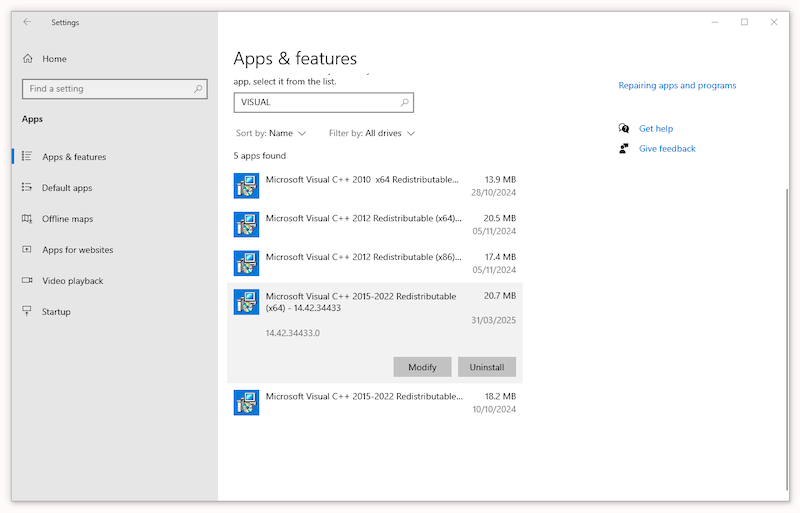Click the Give feedback icon

coord(624,149)
